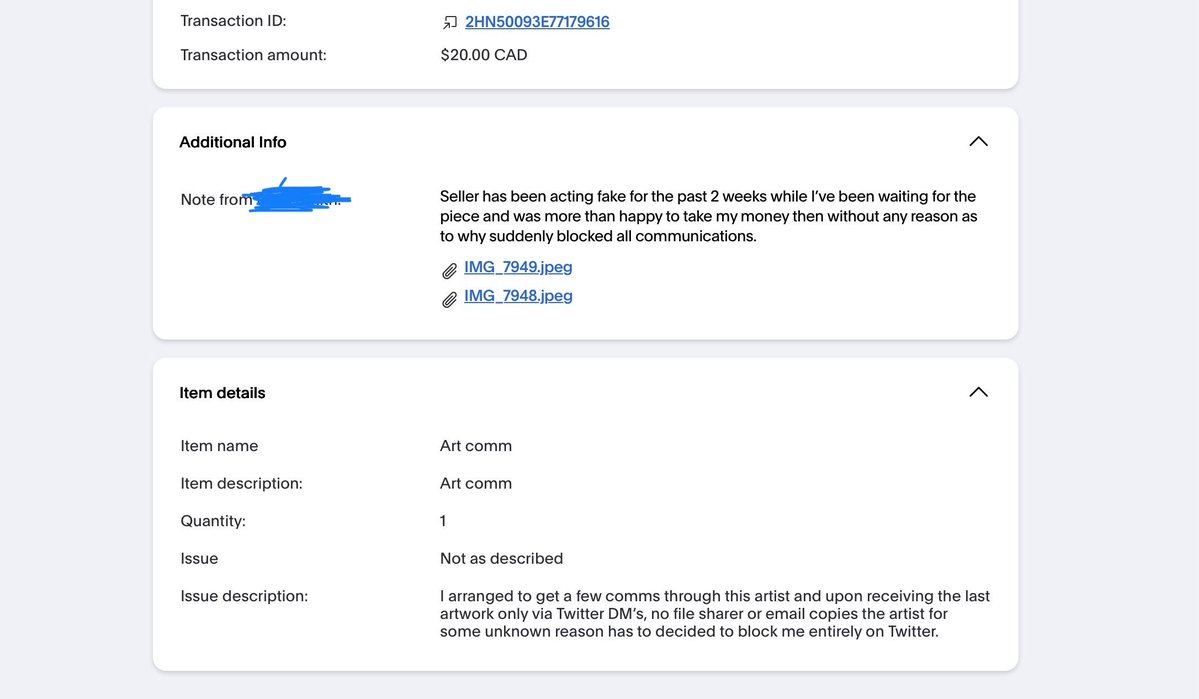Click the Additional Info heading
This screenshot has width=1199, height=699.
point(232,142)
